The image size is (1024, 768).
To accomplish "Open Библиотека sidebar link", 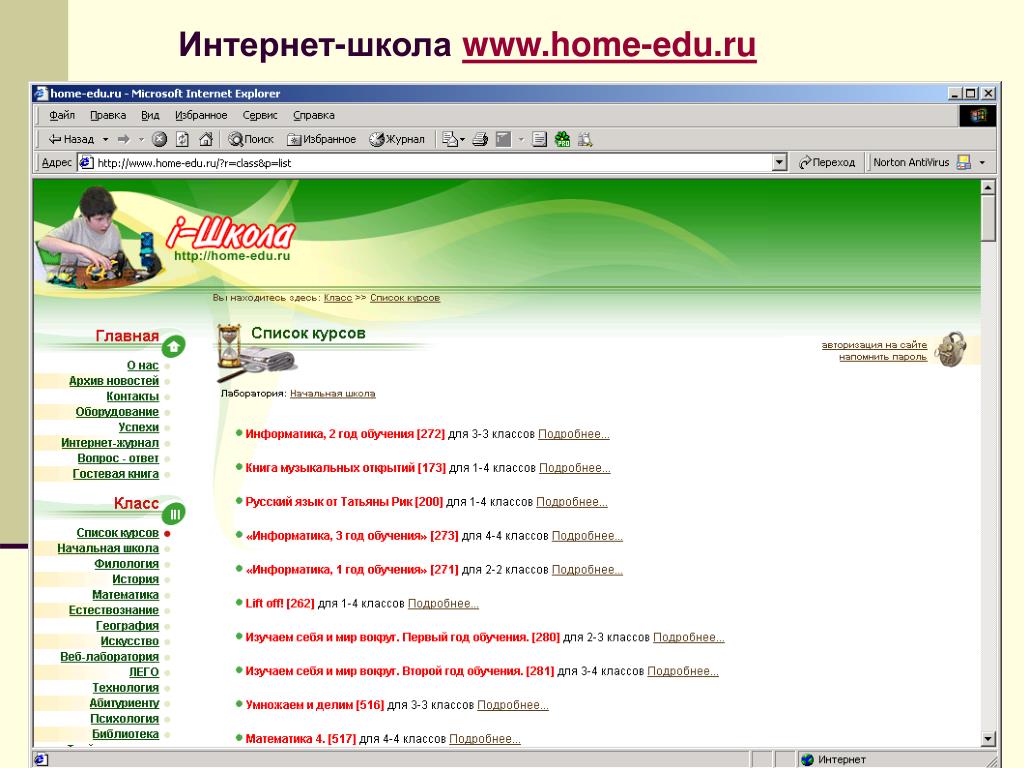I will tap(125, 734).
